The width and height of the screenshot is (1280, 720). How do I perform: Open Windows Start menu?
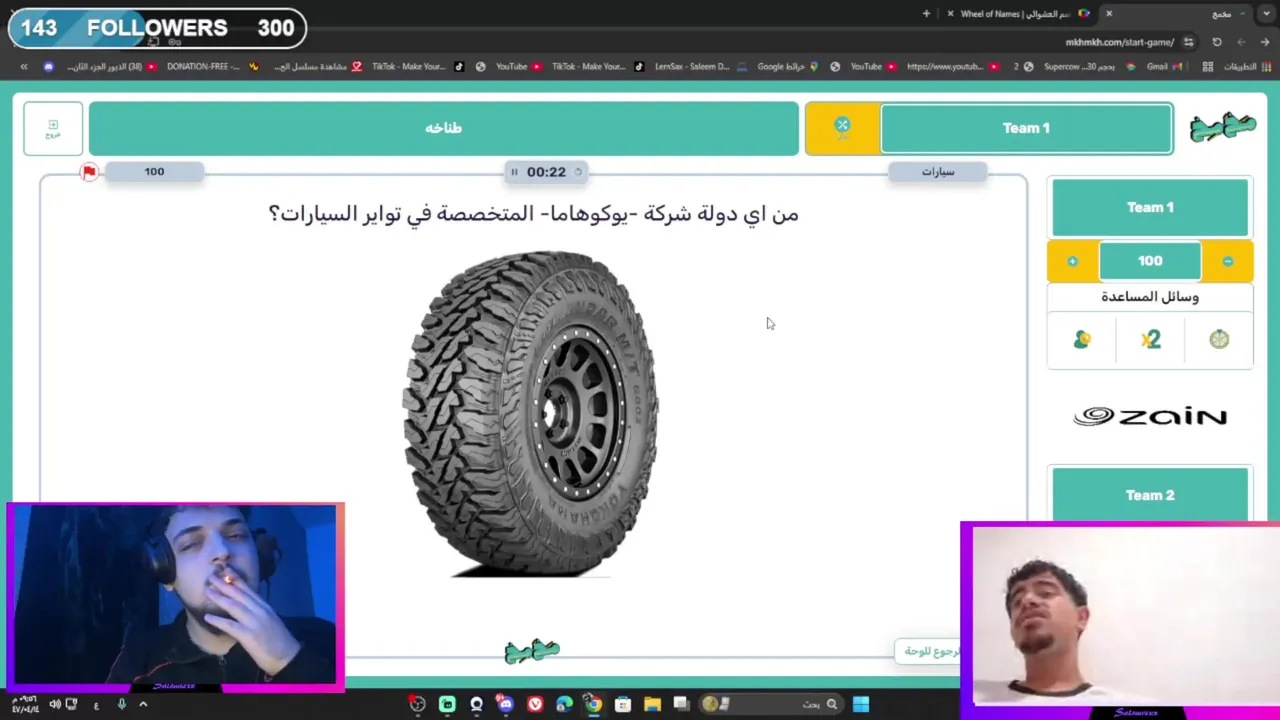tap(860, 705)
